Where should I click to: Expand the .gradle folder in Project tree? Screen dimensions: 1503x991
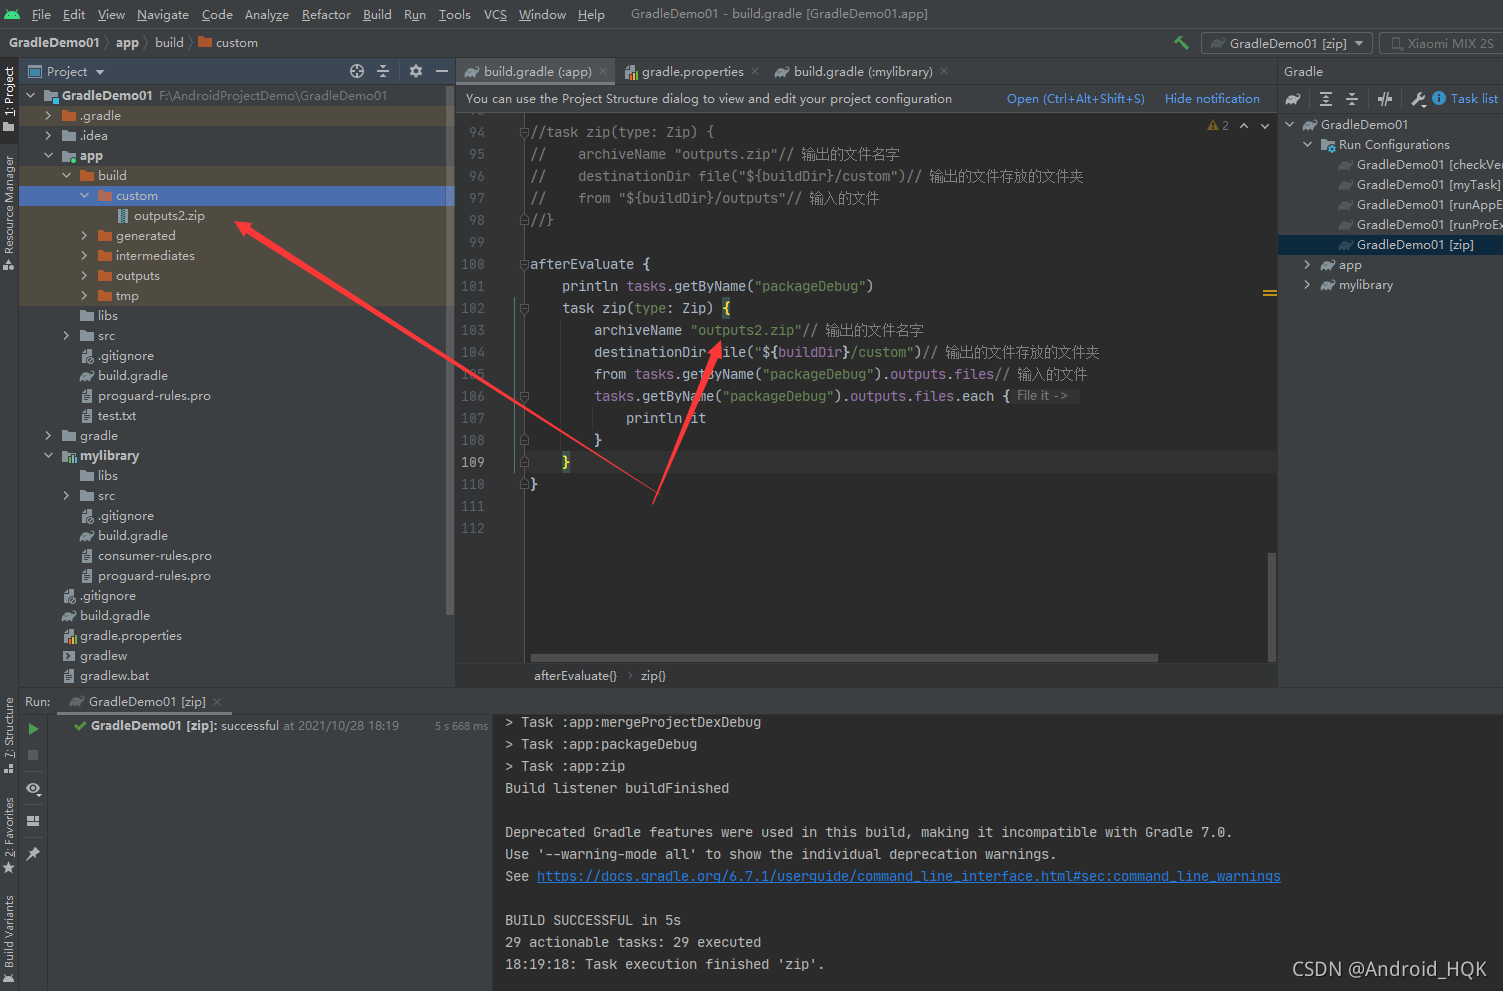coord(48,116)
